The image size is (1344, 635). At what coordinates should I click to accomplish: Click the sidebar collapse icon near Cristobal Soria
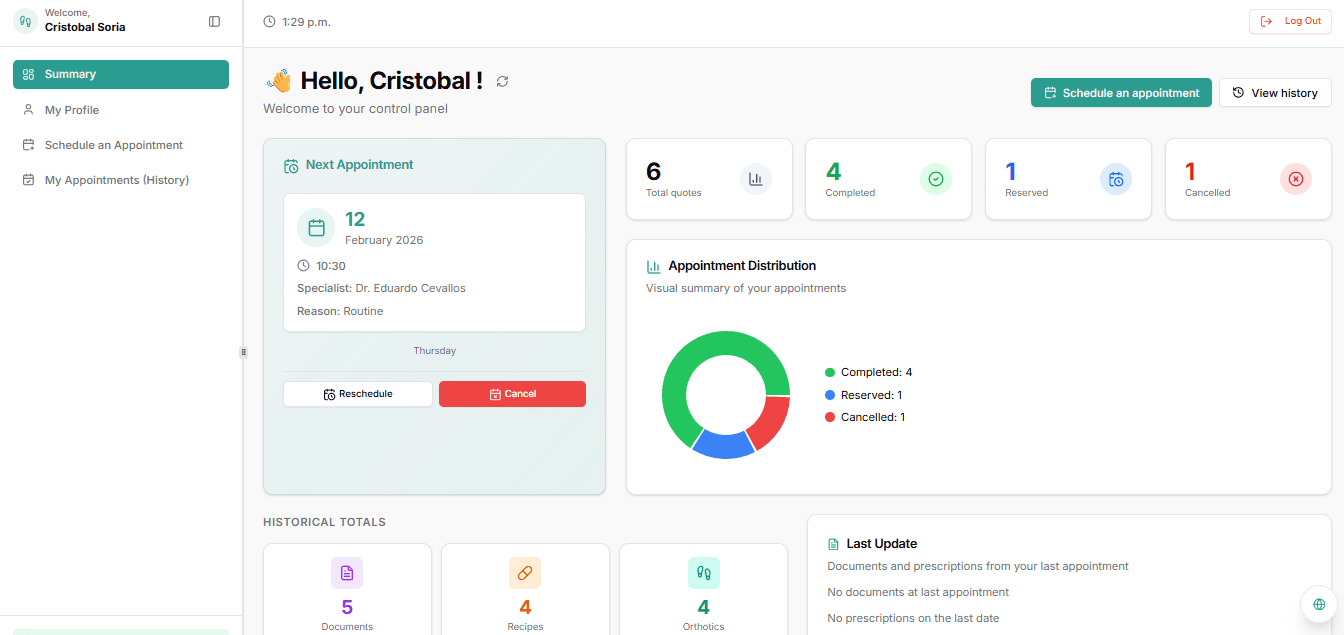click(x=214, y=21)
